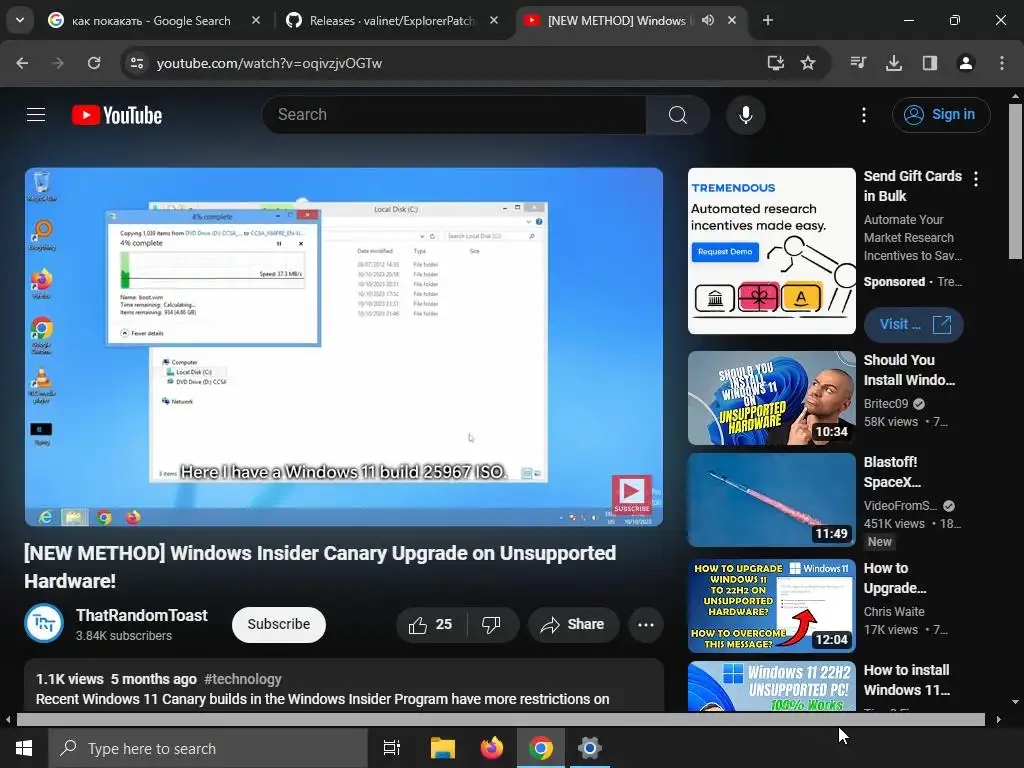Go back to previous page
Image resolution: width=1024 pixels, height=768 pixels.
pyautogui.click(x=22, y=63)
